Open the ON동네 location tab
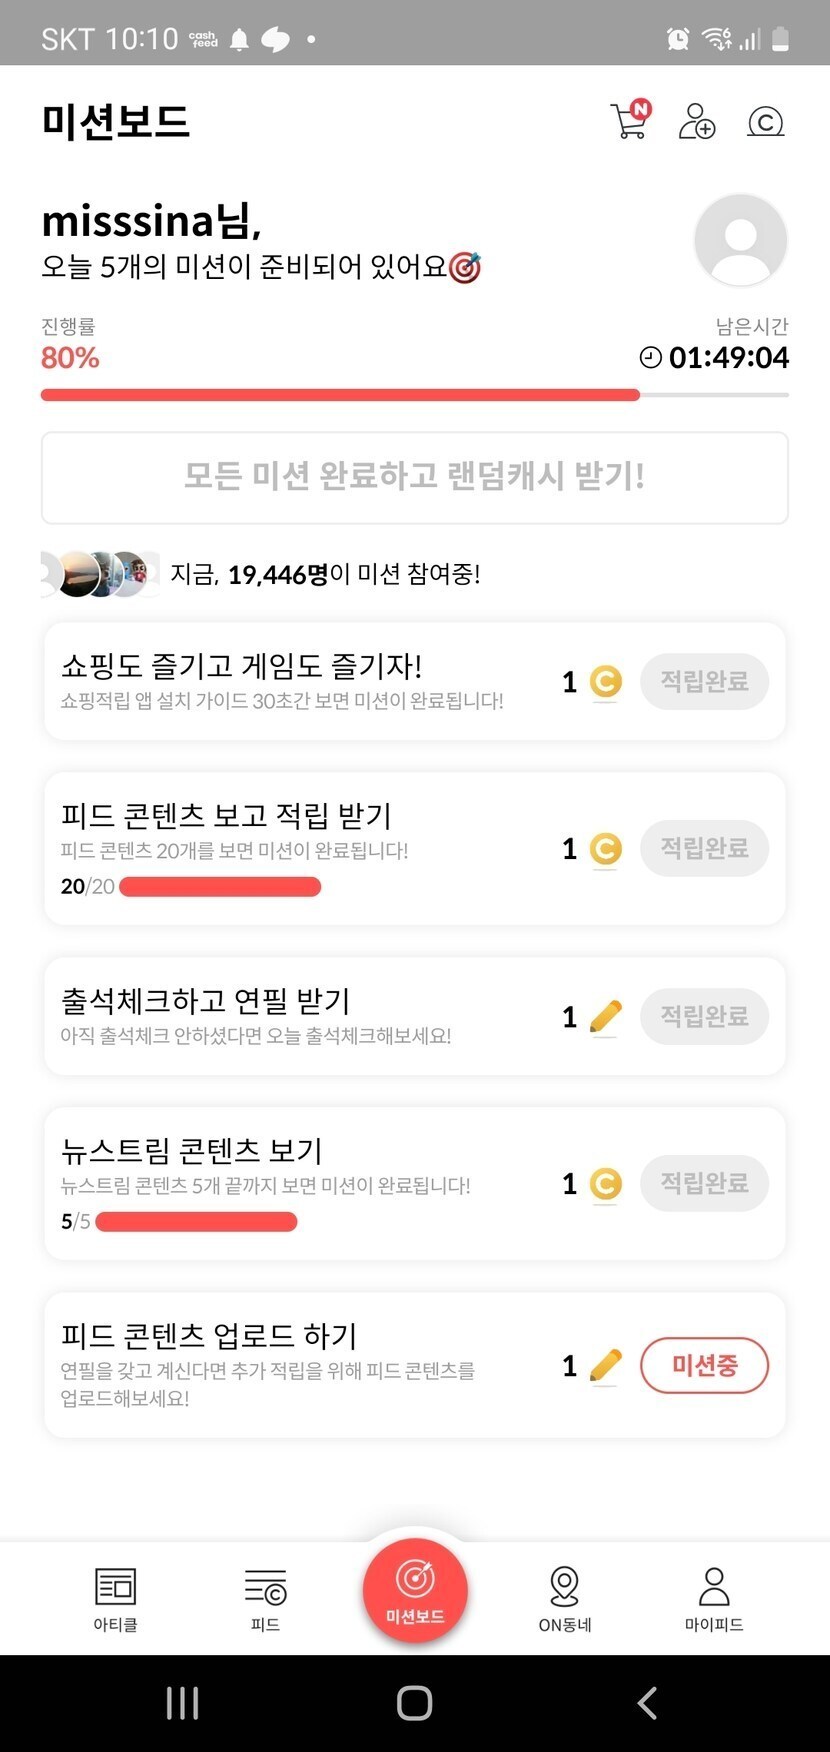The height and width of the screenshot is (1752, 830). (565, 1597)
